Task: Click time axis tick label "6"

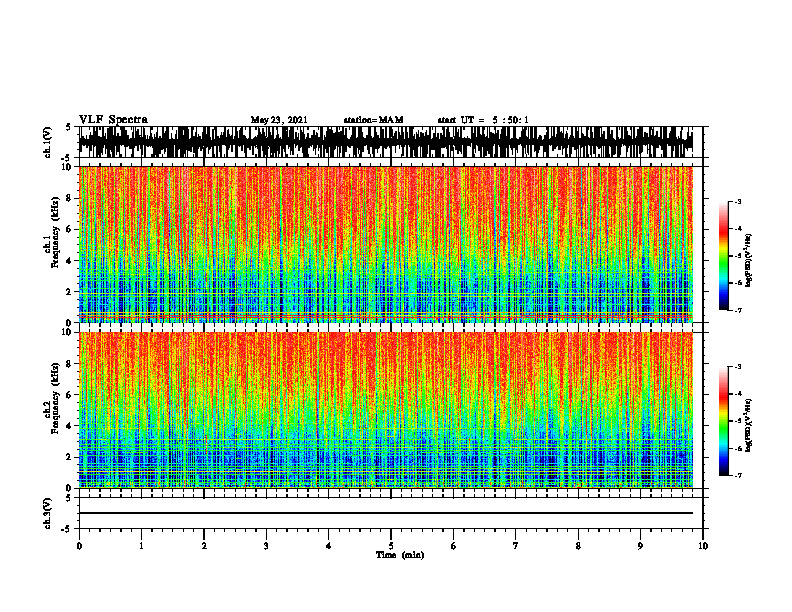Action: (x=454, y=546)
